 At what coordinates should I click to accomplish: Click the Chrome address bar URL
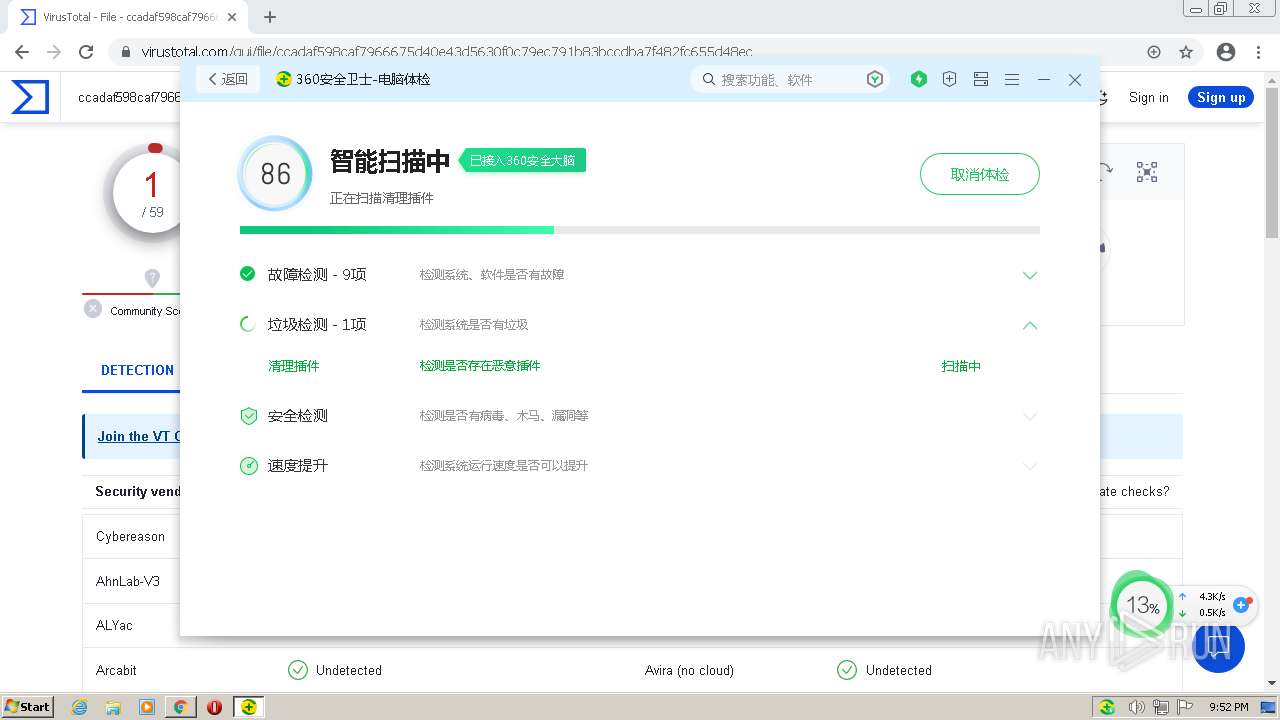[447, 52]
